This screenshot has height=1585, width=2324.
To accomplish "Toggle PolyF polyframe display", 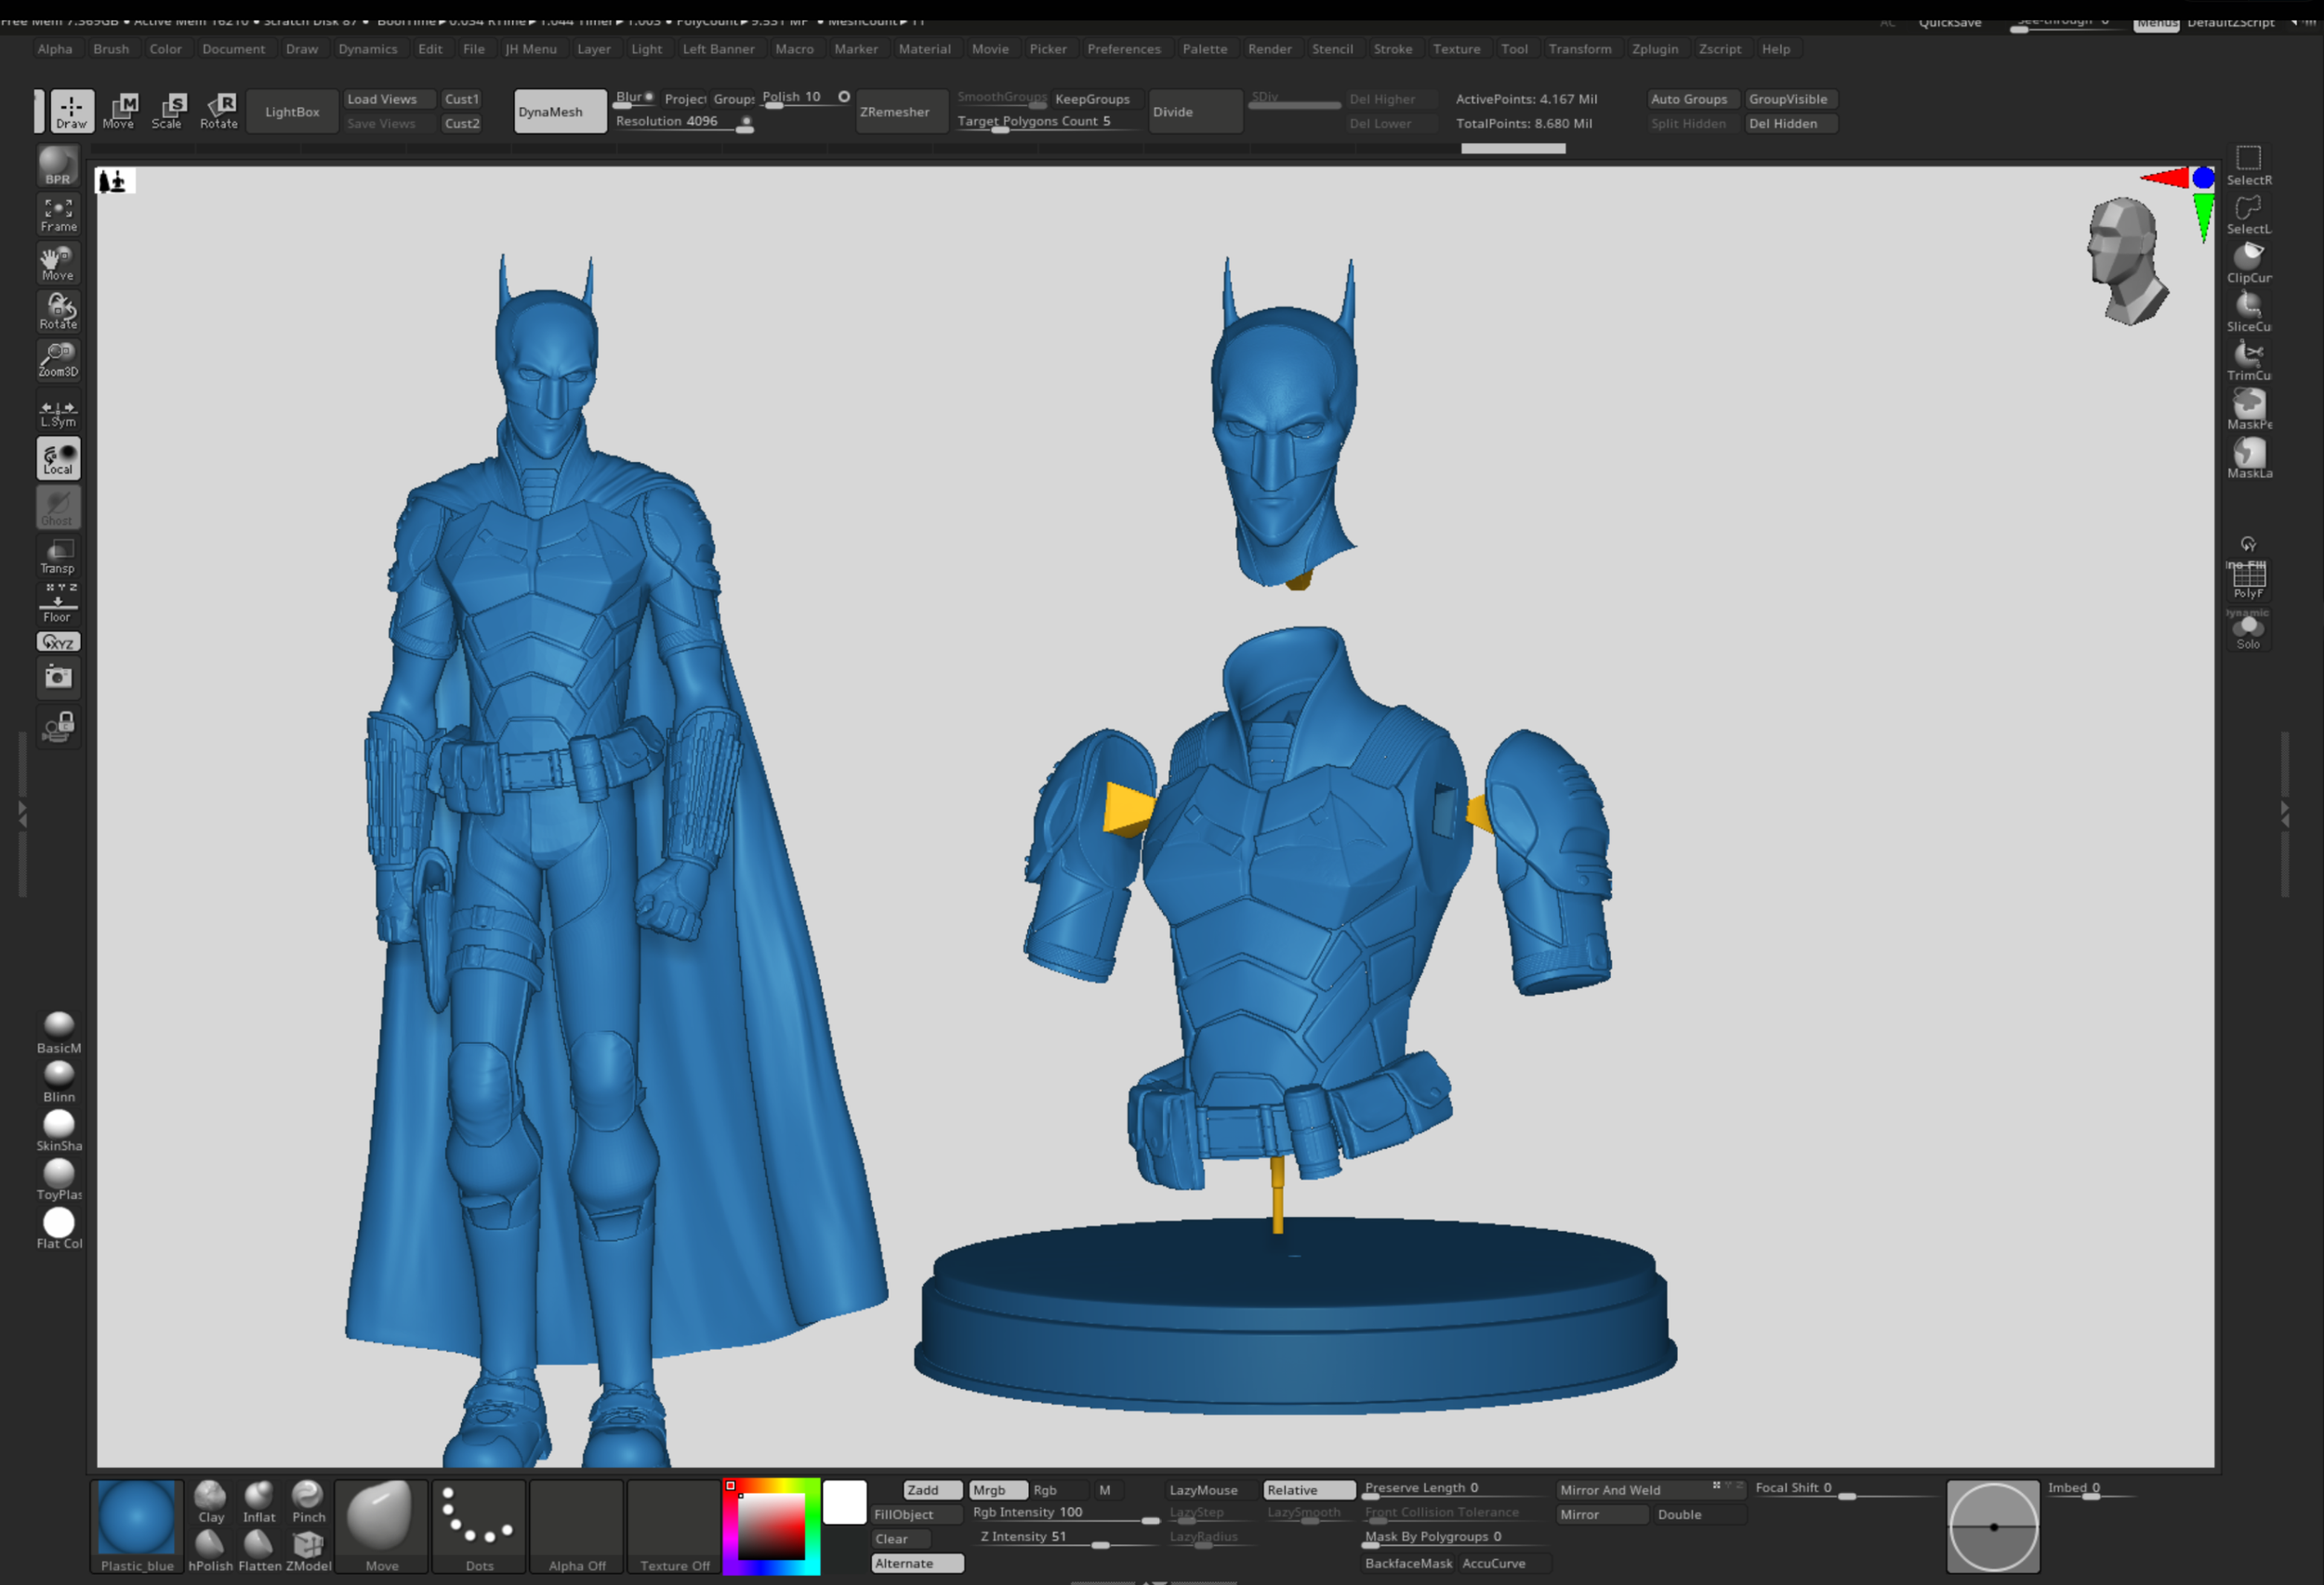I will (2249, 579).
